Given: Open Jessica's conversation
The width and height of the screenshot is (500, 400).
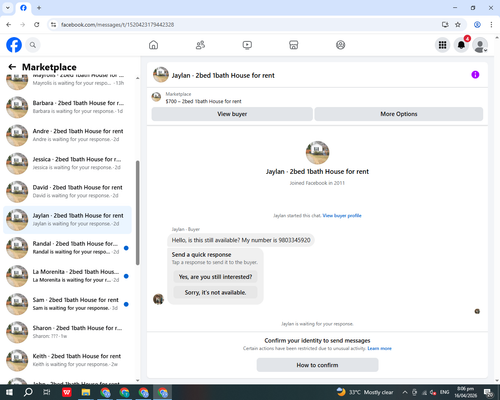Looking at the screenshot, I should click(x=67, y=163).
